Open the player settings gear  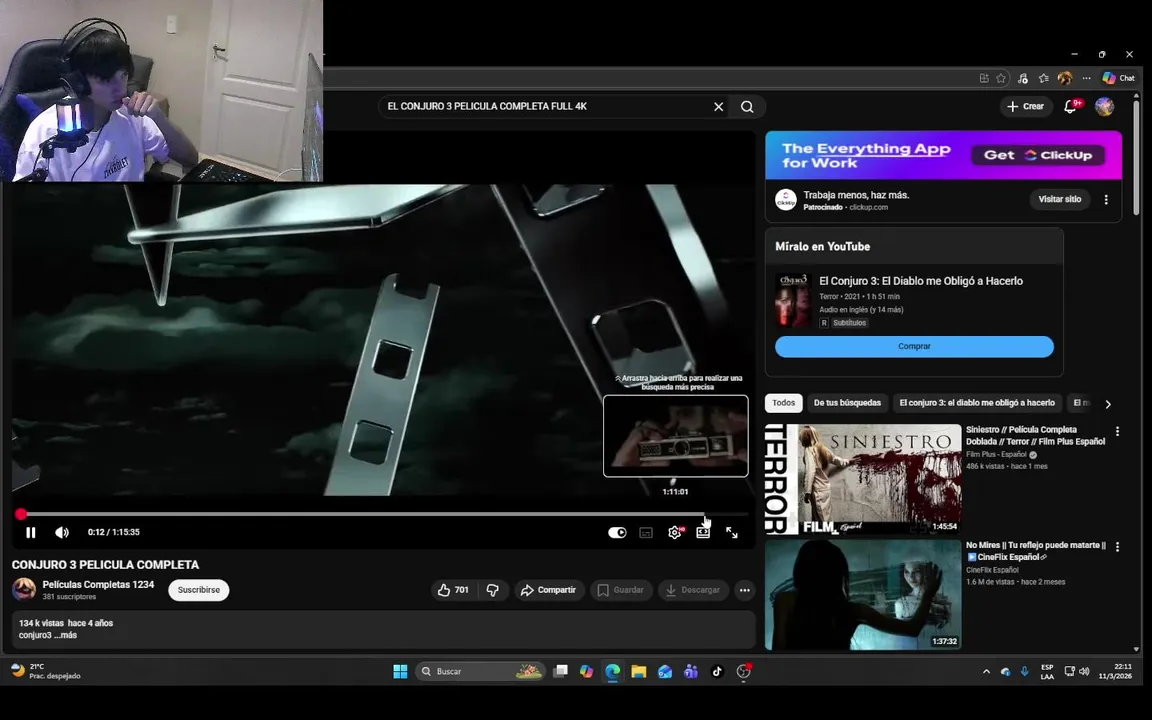tap(674, 533)
